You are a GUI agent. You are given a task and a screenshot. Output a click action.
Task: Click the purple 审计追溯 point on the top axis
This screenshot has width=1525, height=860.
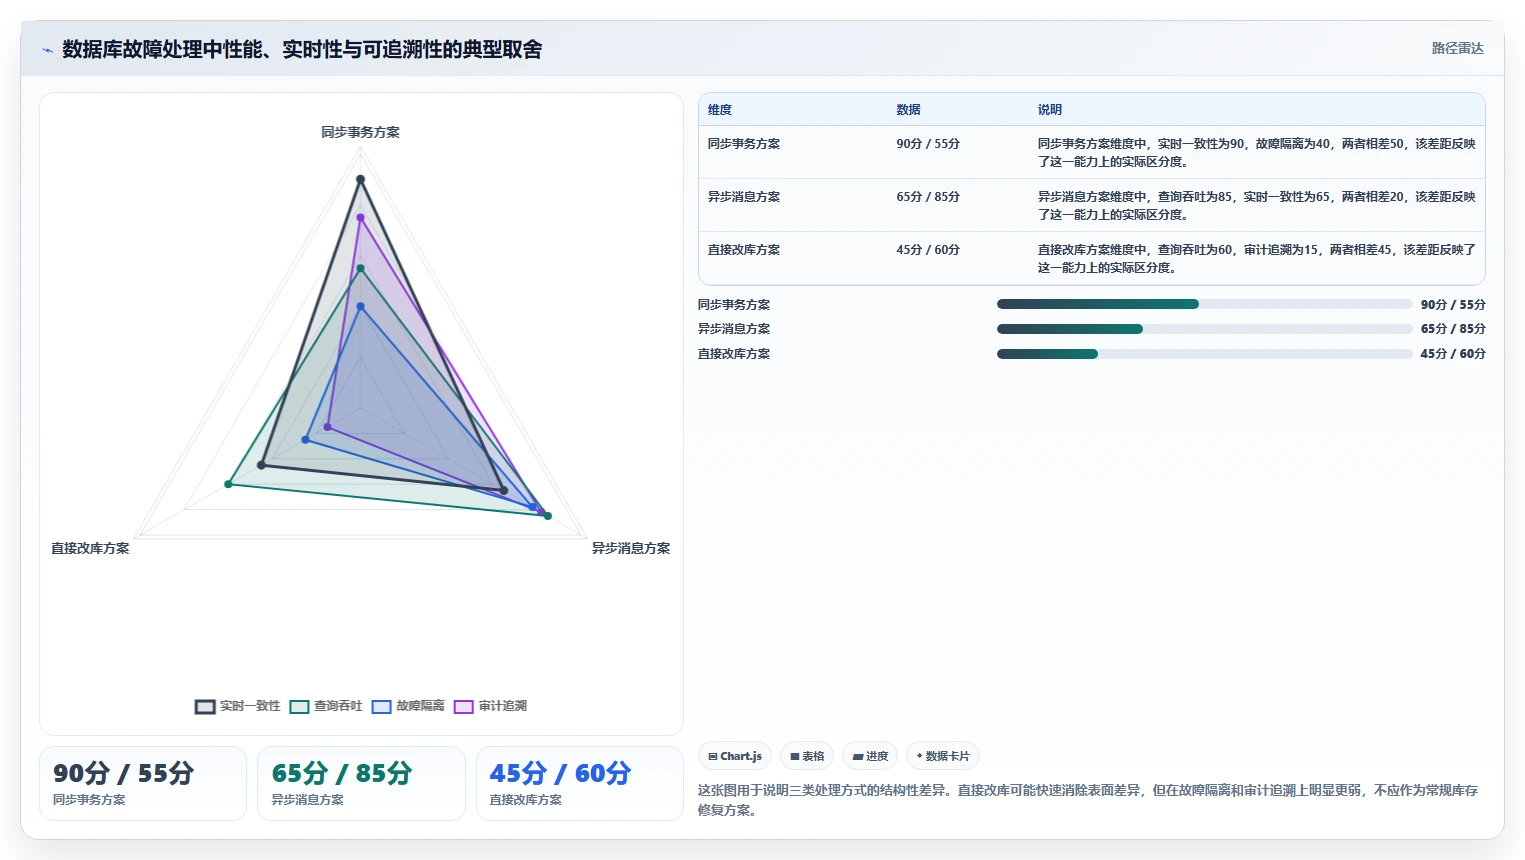(x=361, y=217)
